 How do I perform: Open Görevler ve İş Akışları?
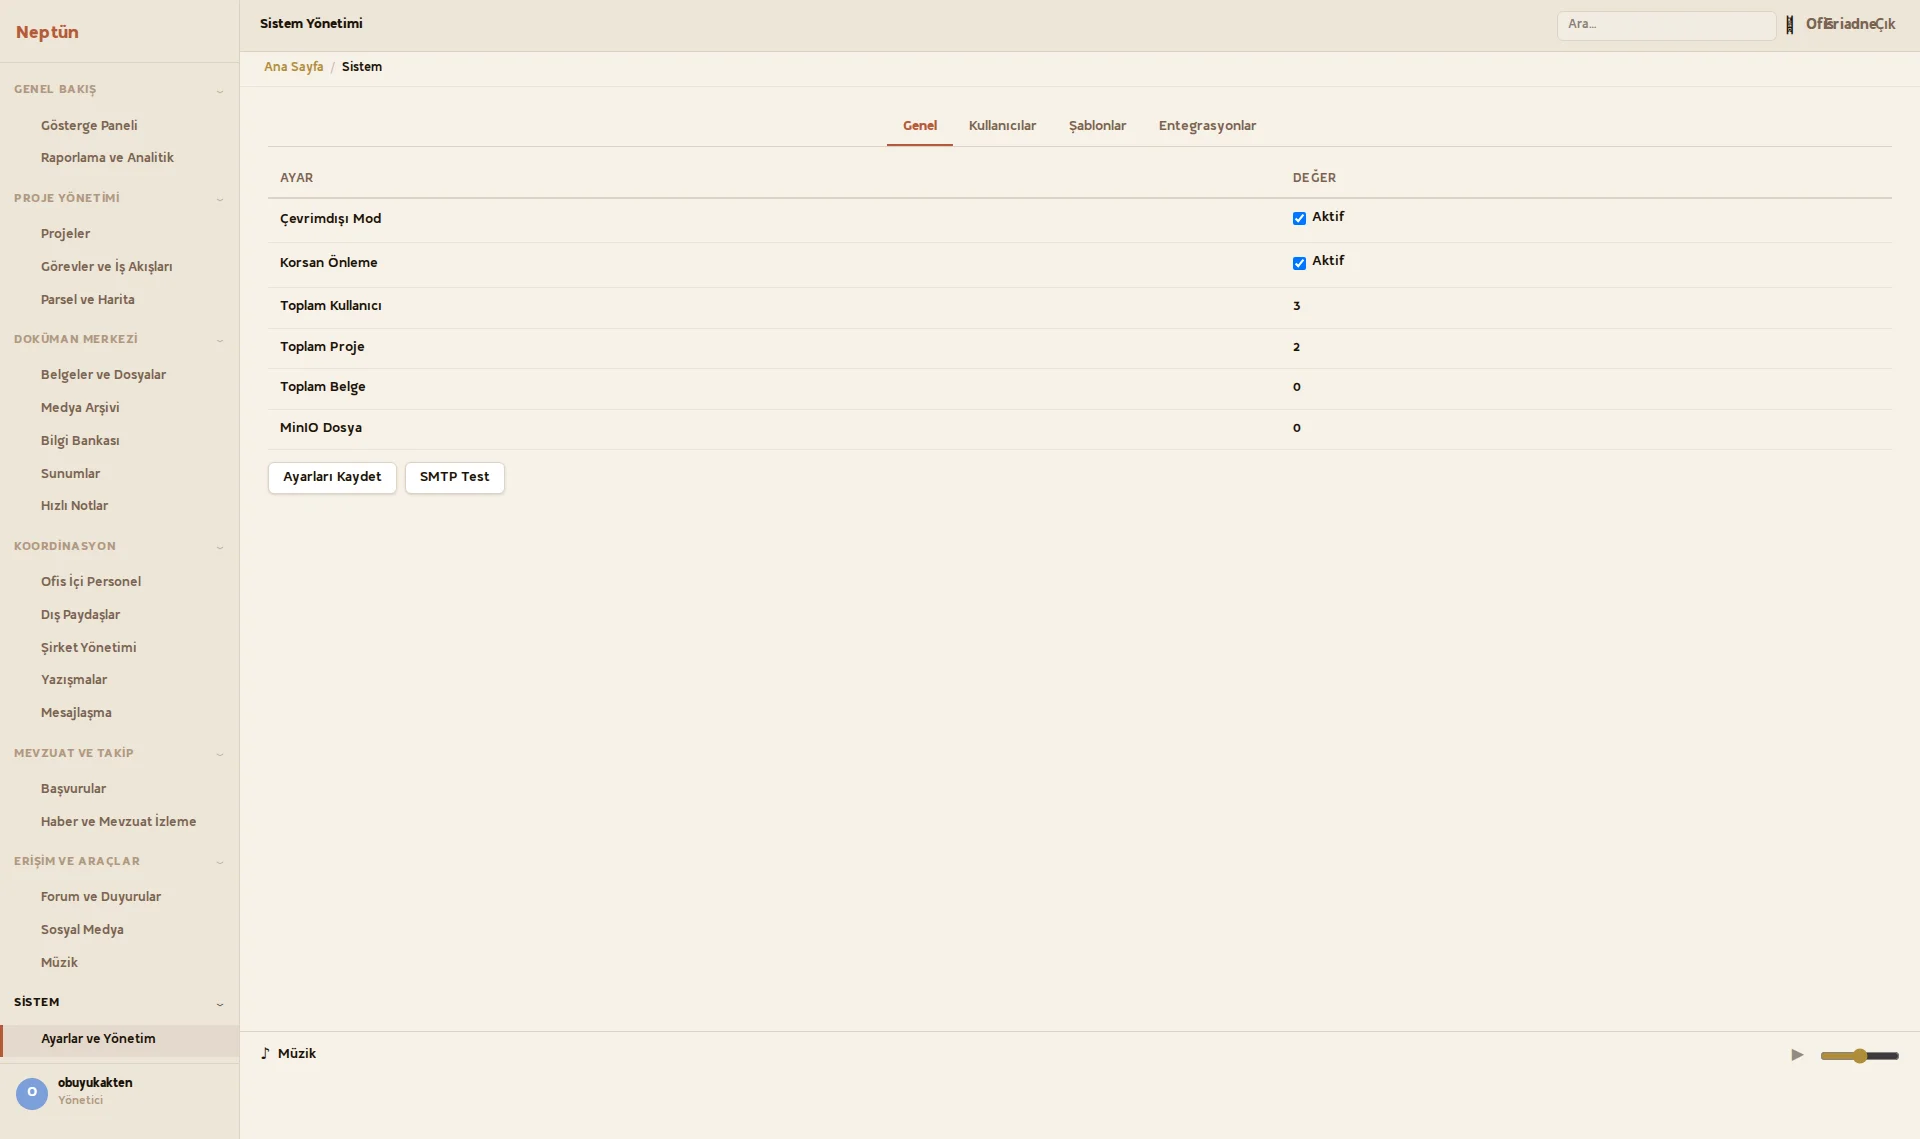pos(106,267)
